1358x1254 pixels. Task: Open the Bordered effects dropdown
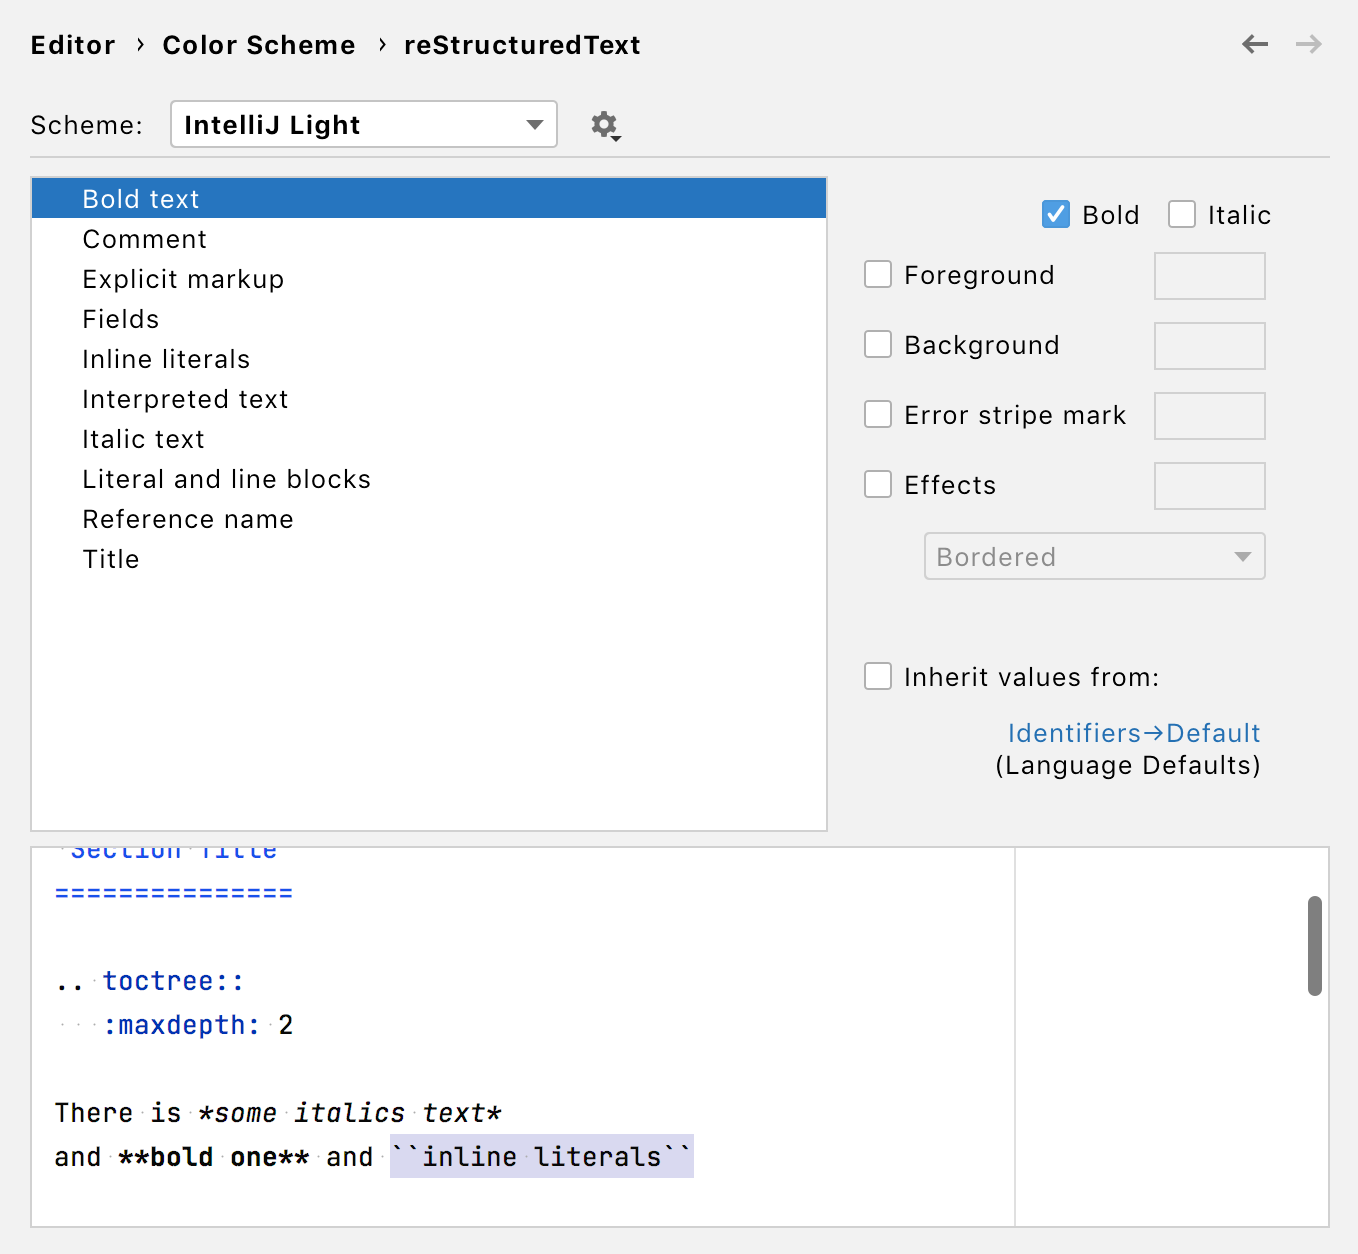1094,556
